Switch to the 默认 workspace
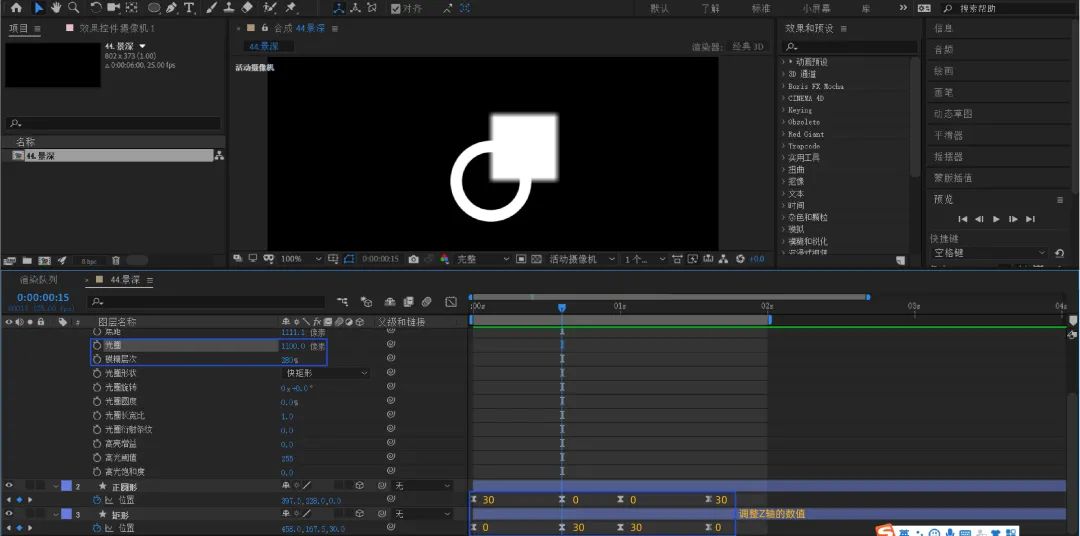The width and height of the screenshot is (1080, 536). [659, 8]
